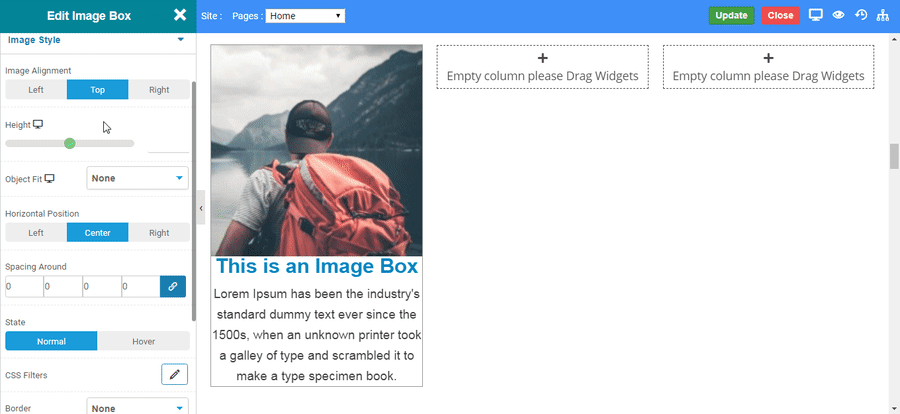Viewport: 900px width, 414px height.
Task: Set Horizontal Position to Right
Action: click(x=159, y=233)
